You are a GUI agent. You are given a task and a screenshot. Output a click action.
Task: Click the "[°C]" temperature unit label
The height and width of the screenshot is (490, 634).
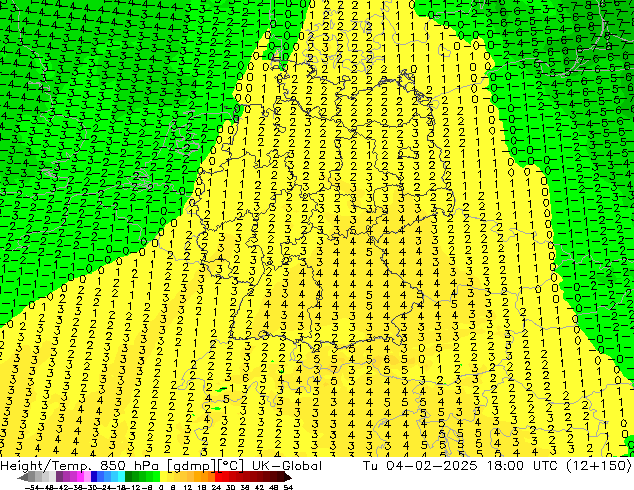[x=229, y=466]
